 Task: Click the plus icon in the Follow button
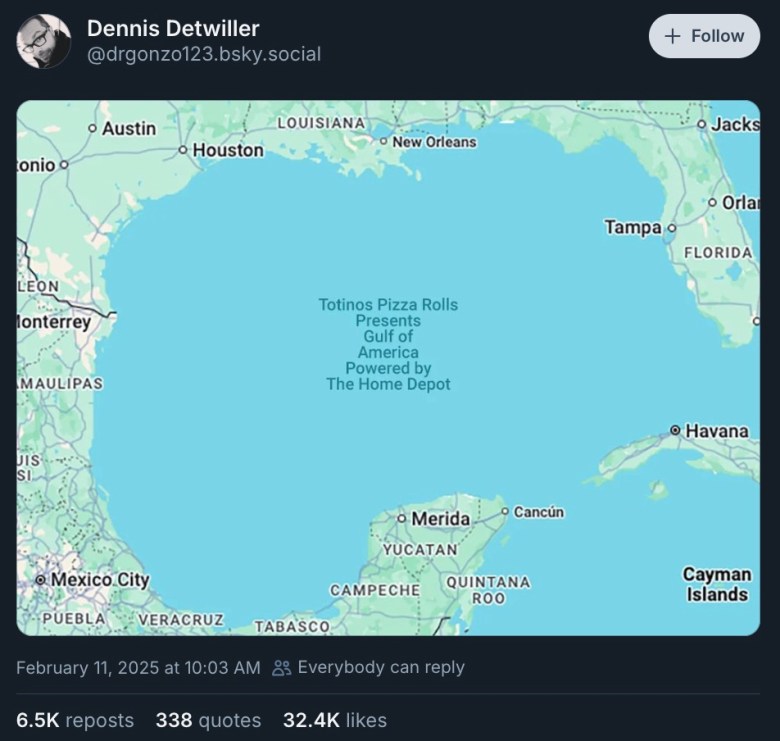(672, 36)
